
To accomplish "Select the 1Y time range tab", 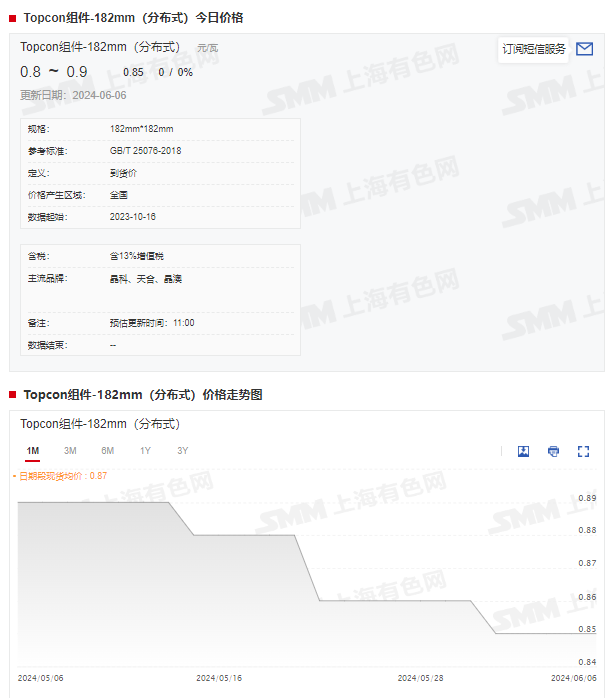I will click(x=145, y=451).
